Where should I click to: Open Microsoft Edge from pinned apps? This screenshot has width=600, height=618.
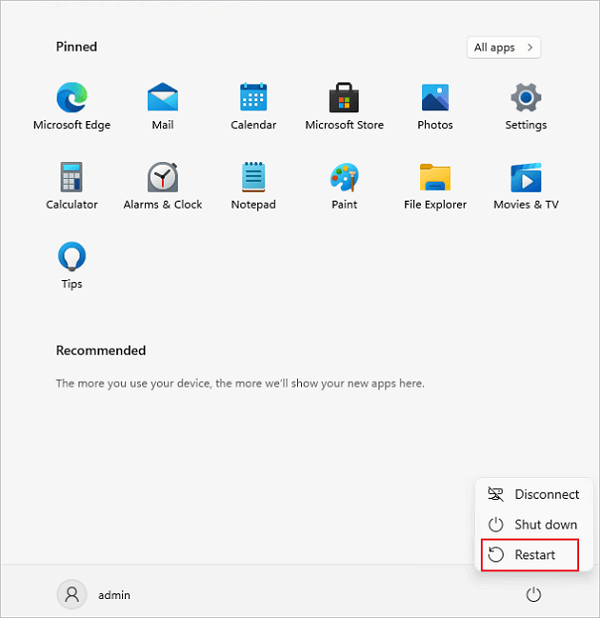click(x=72, y=98)
